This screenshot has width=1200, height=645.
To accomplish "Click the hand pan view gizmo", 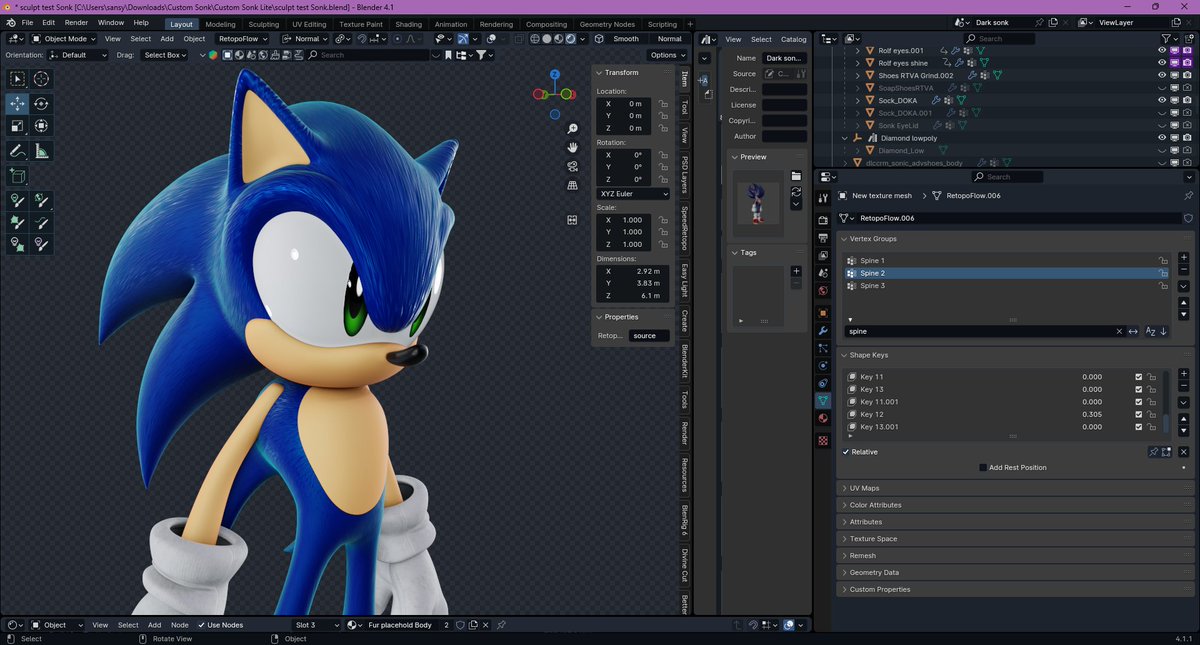I will (x=572, y=147).
